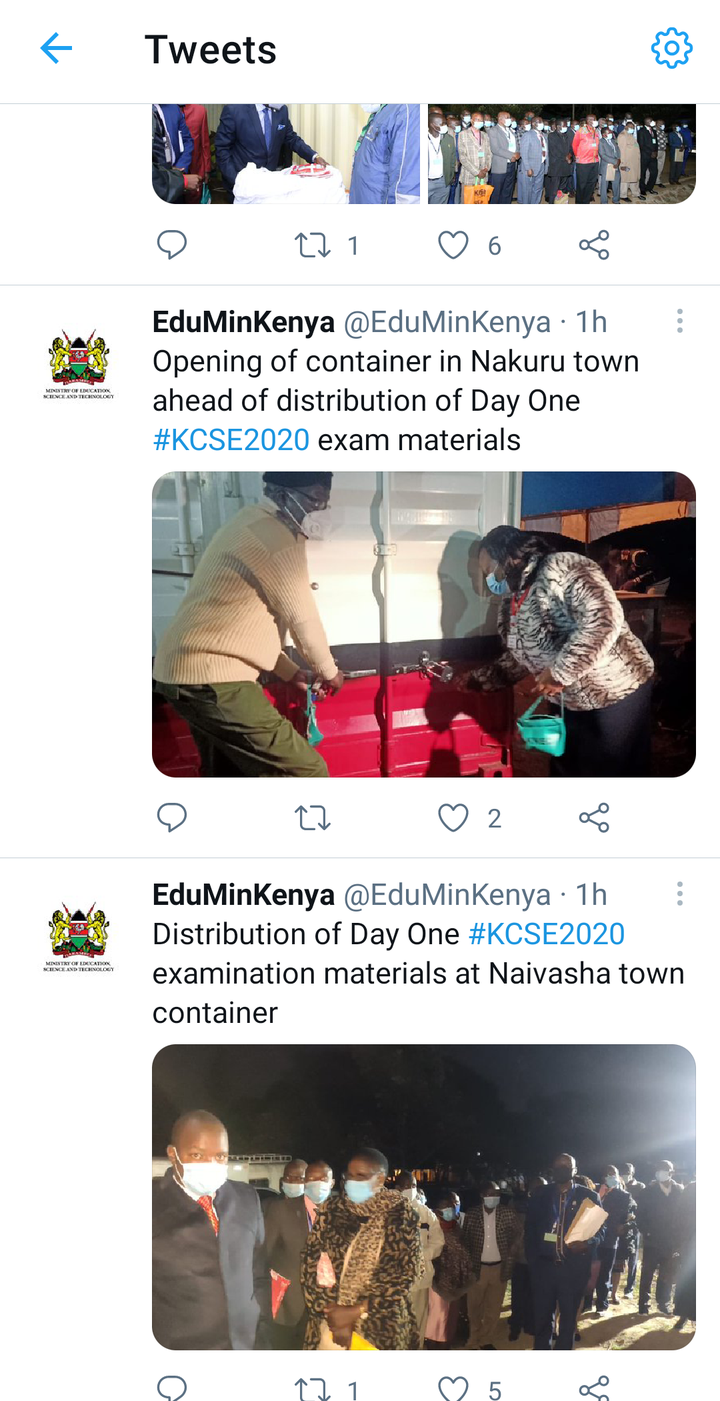Open #KCSE2020 hashtag in Nakuru tweet
The height and width of the screenshot is (1401, 720).
point(231,440)
